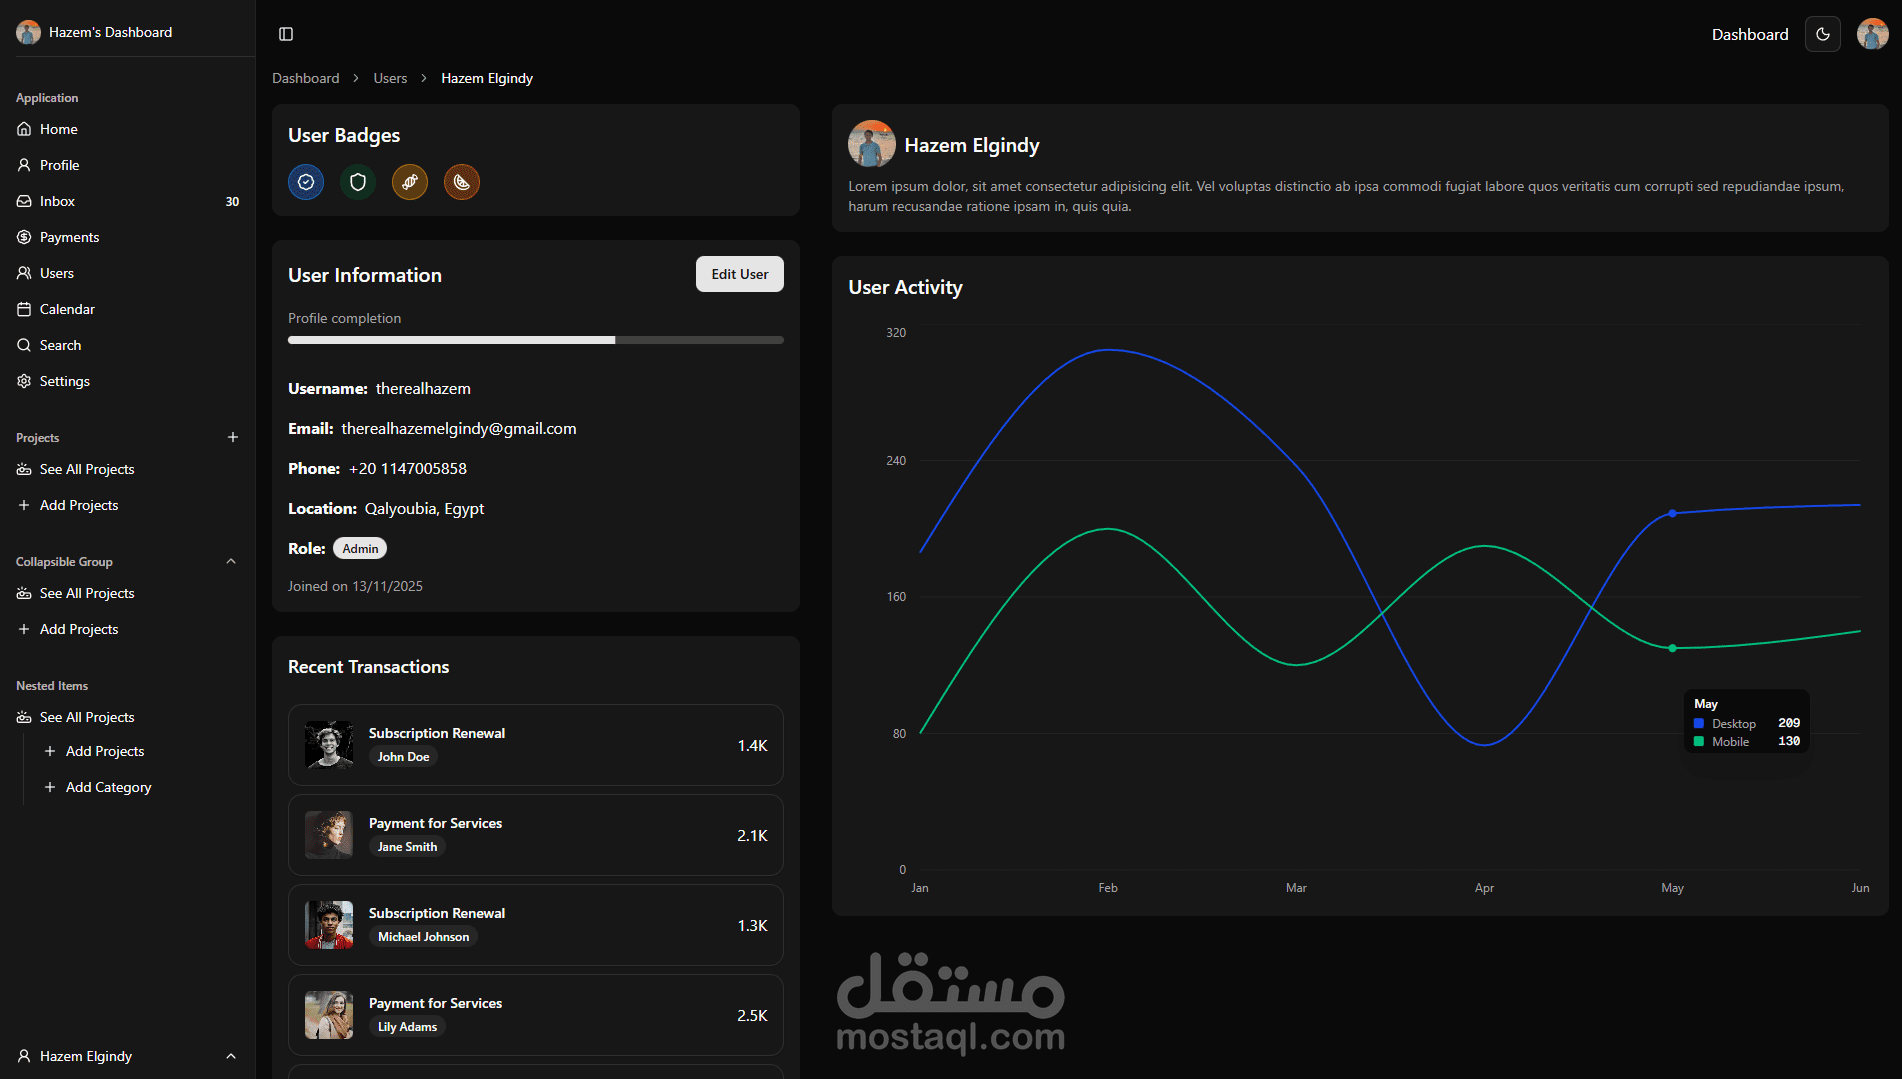Click the Michael Johnson name tag
This screenshot has width=1902, height=1079.
click(x=423, y=937)
